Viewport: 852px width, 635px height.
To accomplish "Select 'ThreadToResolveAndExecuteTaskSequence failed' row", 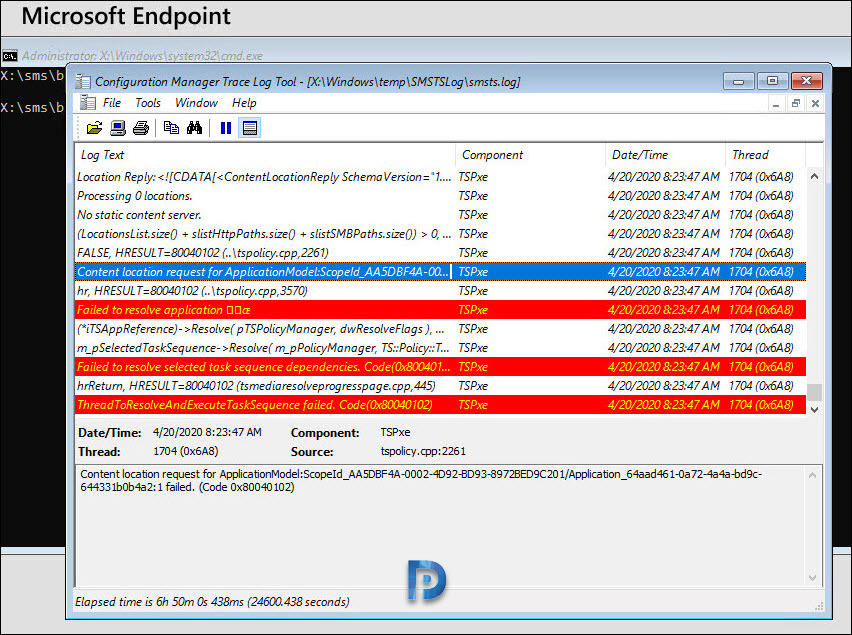I will click(440, 405).
